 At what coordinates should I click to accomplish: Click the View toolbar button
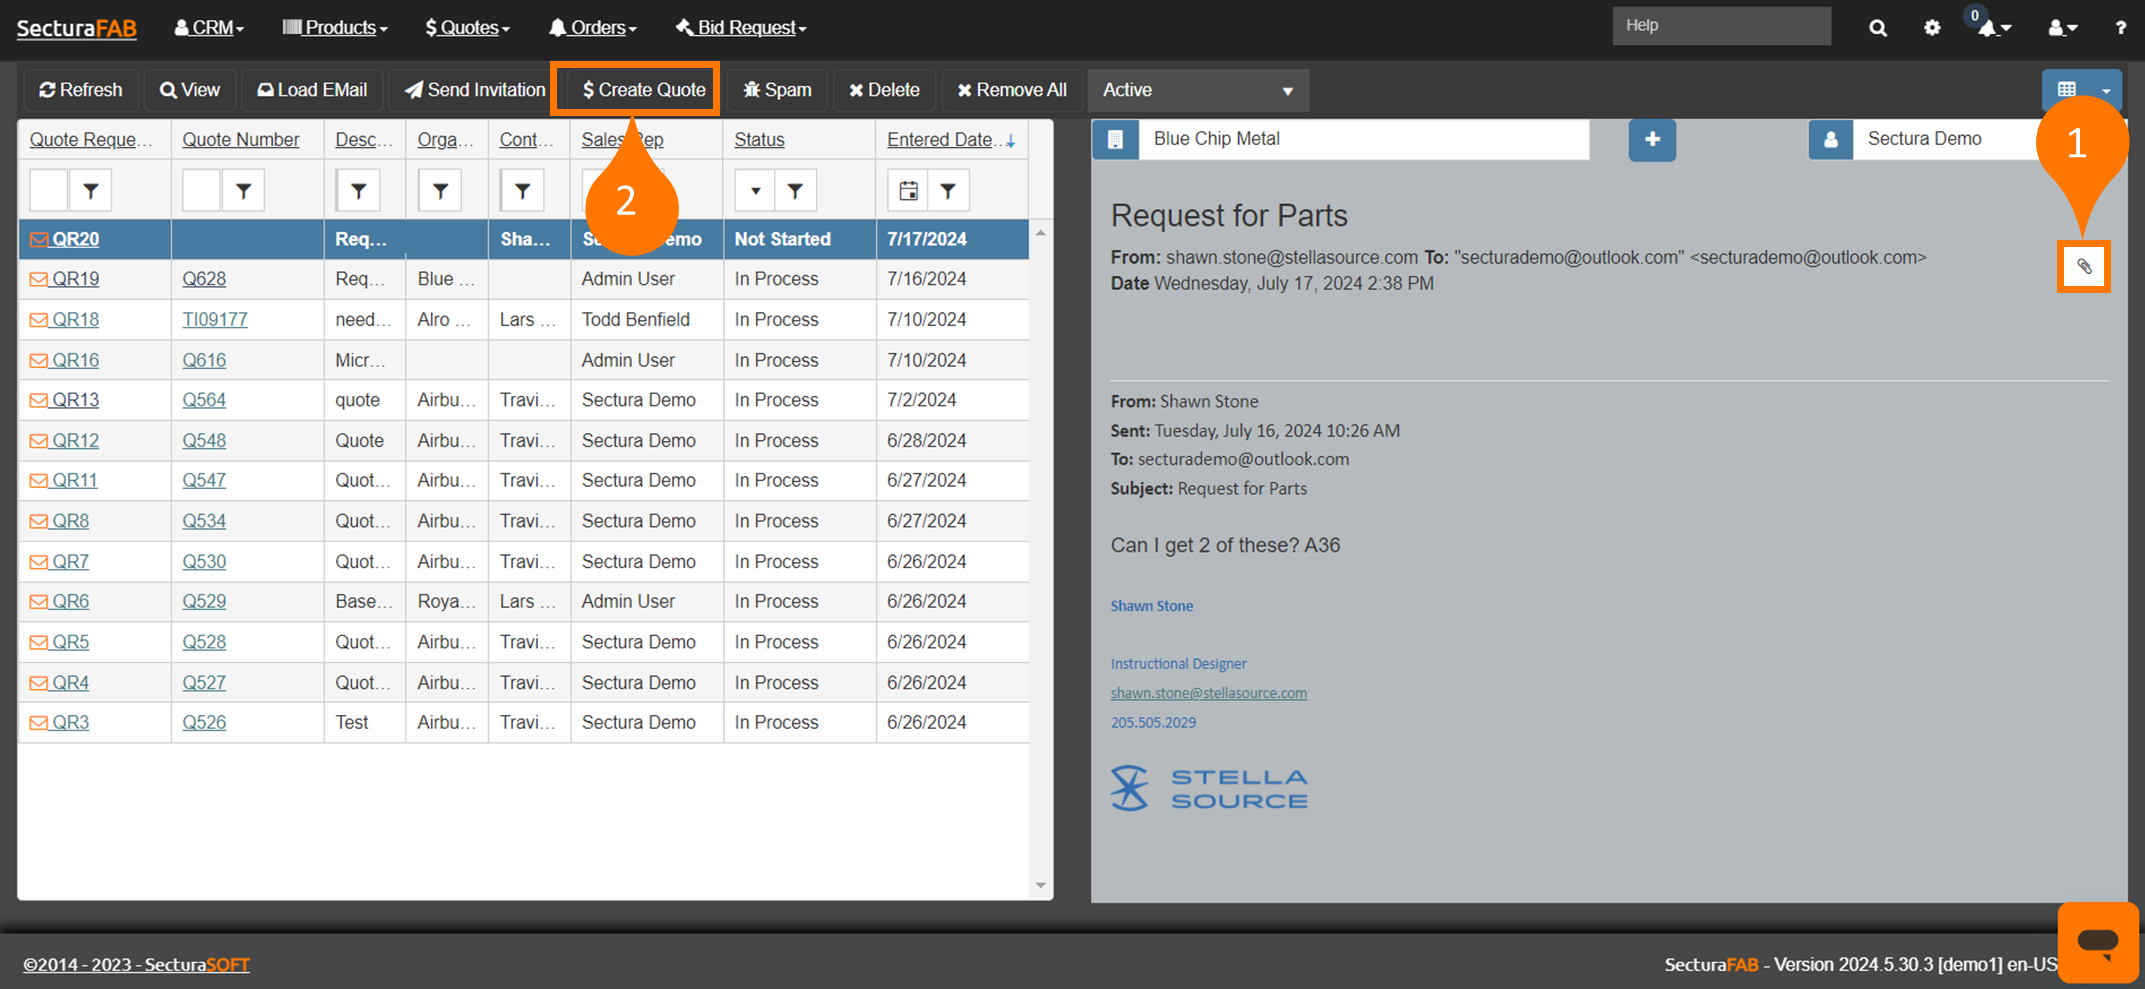(x=190, y=90)
